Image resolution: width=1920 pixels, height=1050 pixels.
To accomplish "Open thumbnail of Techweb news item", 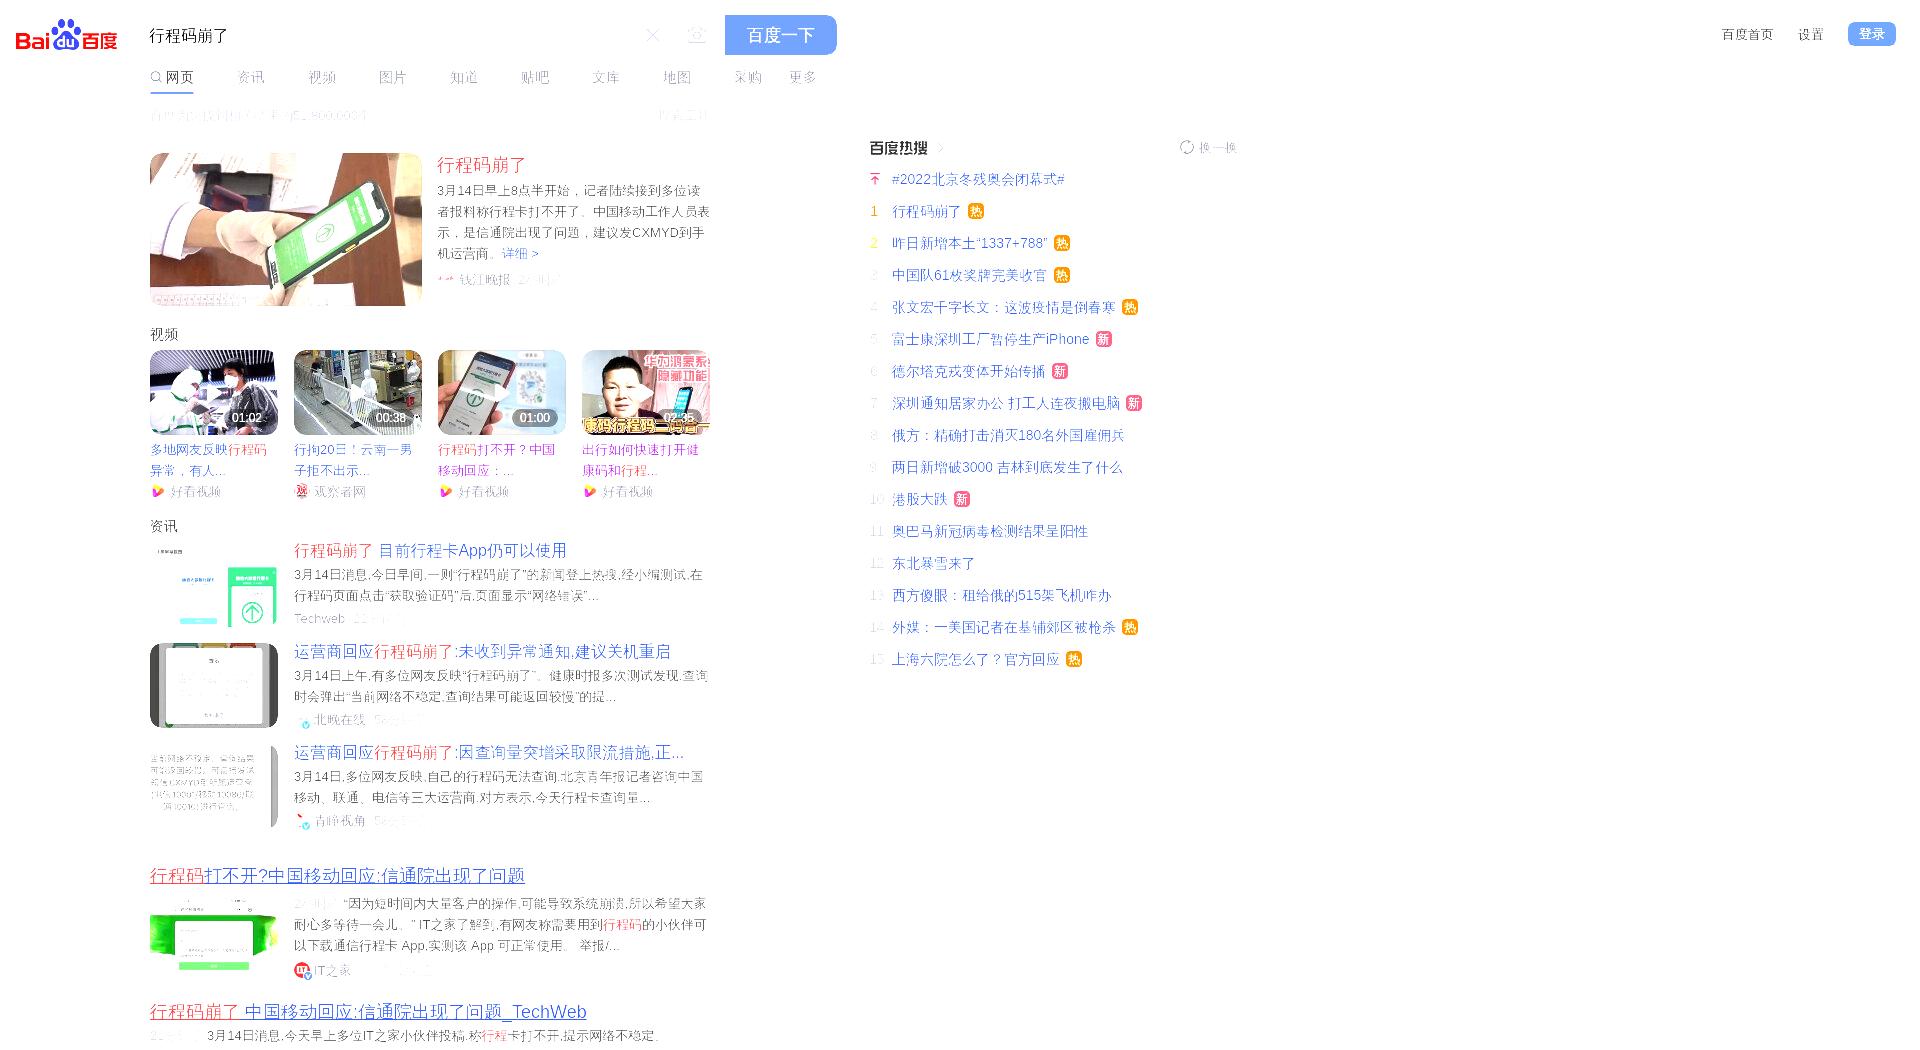I will click(x=214, y=585).
